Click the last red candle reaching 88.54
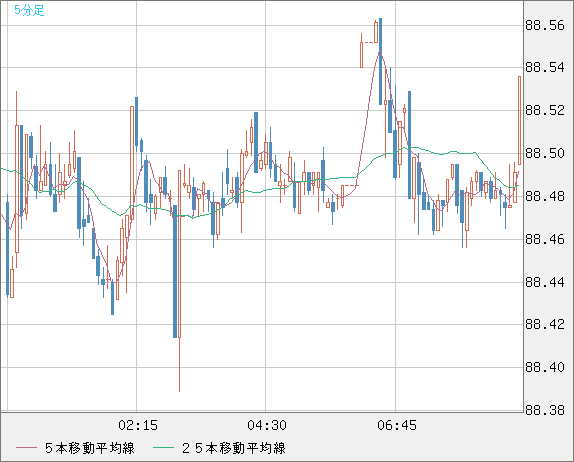This screenshot has height=462, width=574. coord(519,120)
